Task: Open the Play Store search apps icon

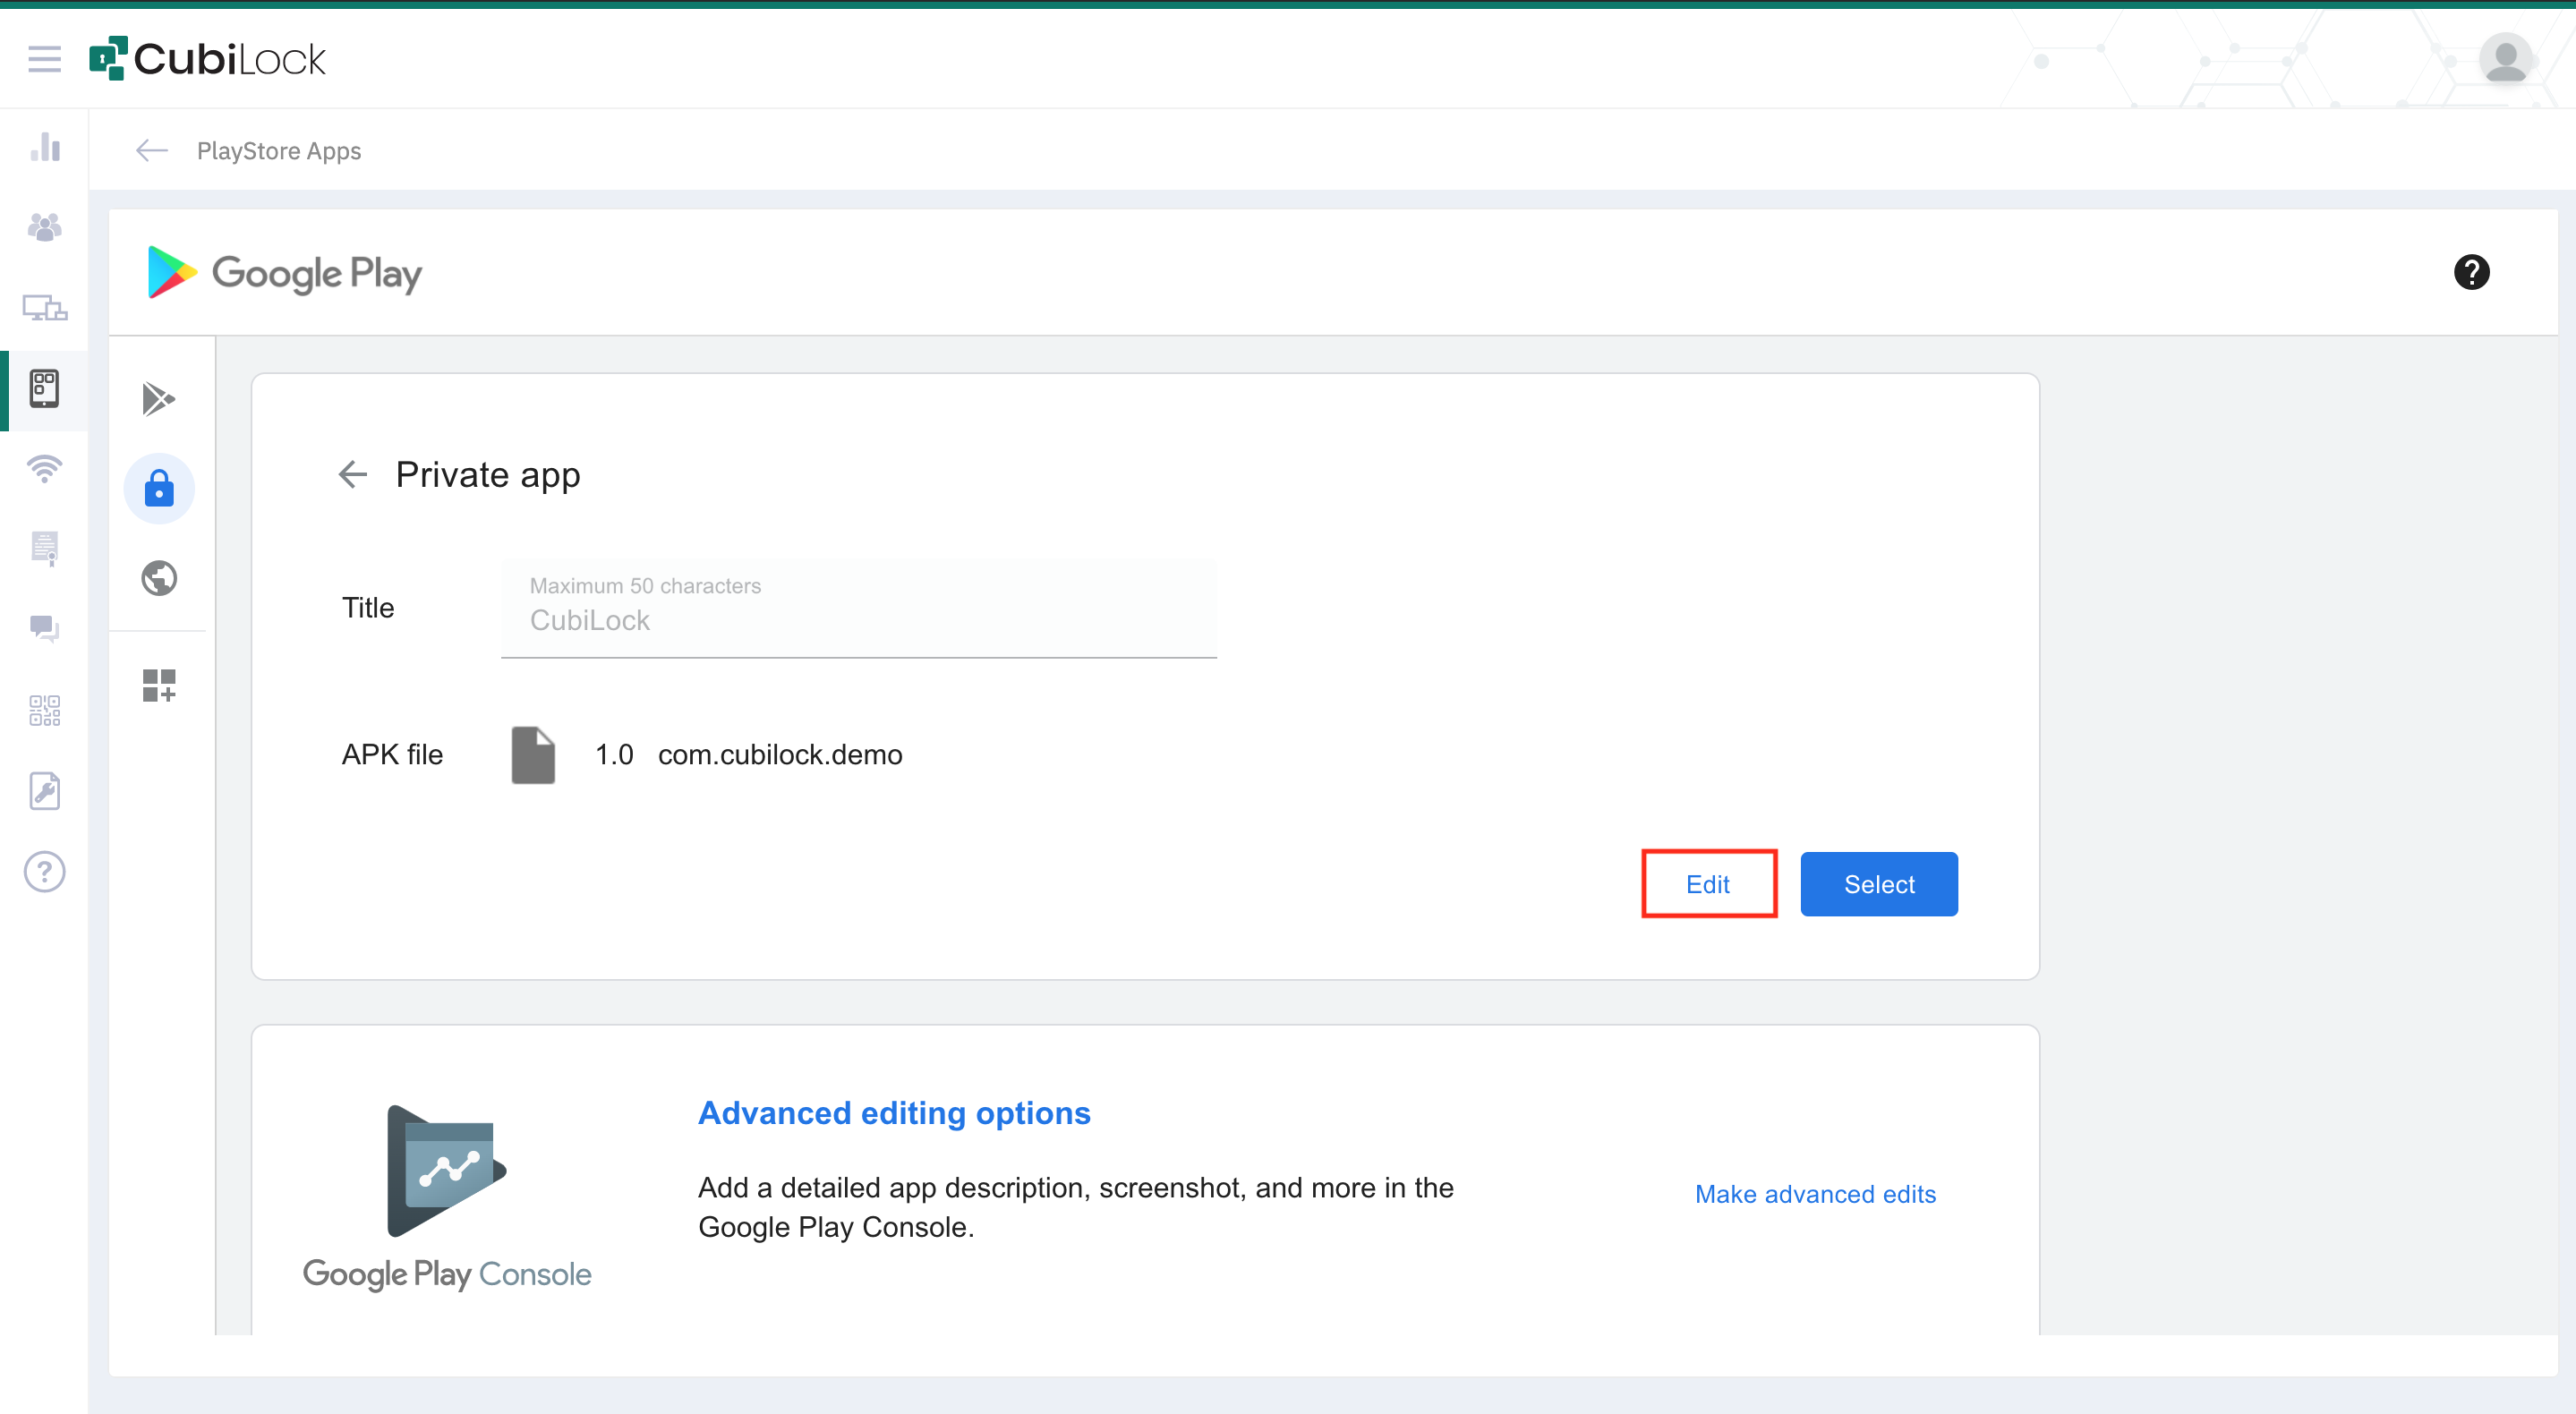Action: [x=159, y=399]
